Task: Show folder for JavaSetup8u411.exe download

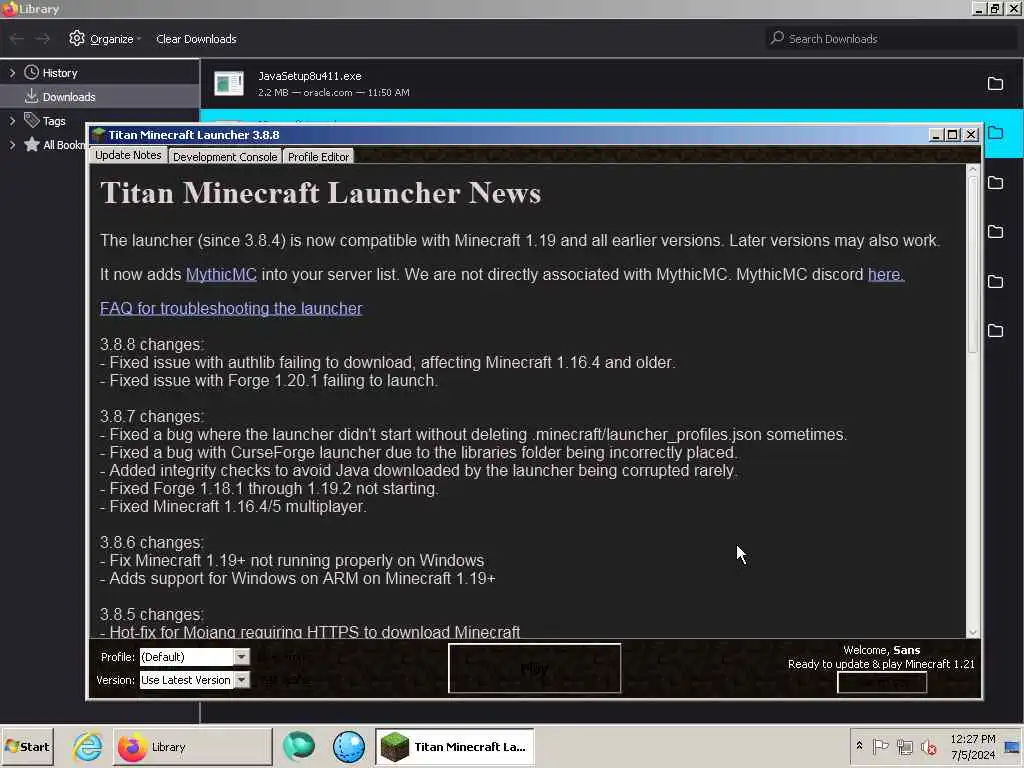Action: click(x=995, y=84)
